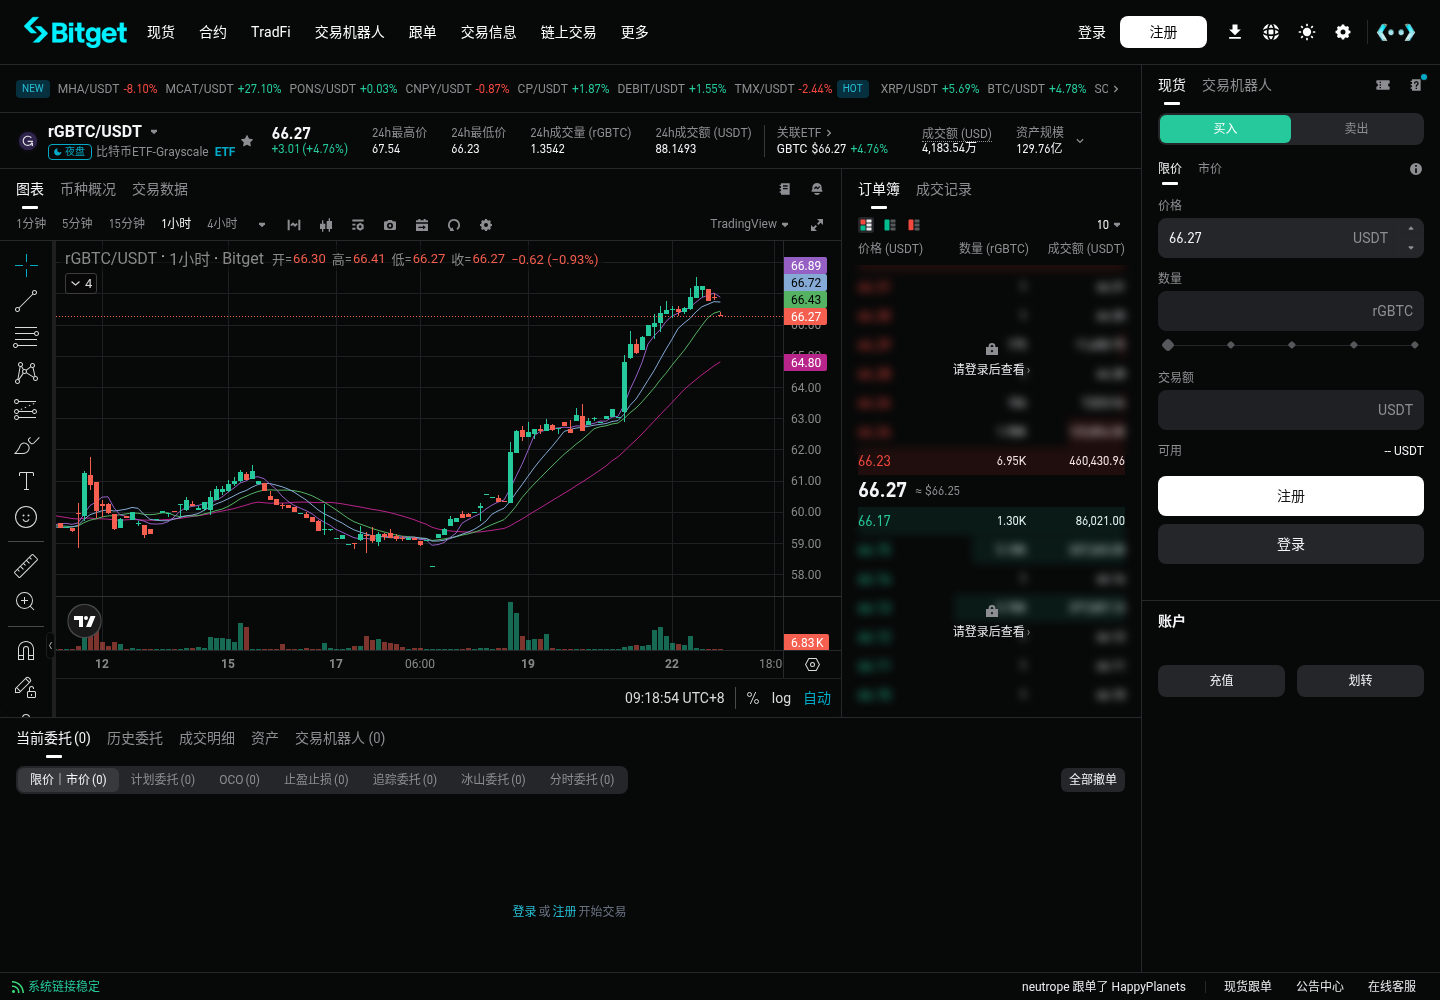Switch to 历史委托 order history tab
Viewport: 1440px width, 1000px height.
pyautogui.click(x=135, y=738)
